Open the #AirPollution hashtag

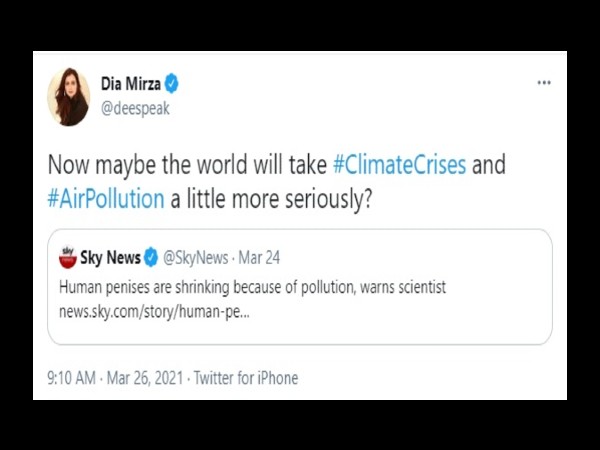[106, 197]
